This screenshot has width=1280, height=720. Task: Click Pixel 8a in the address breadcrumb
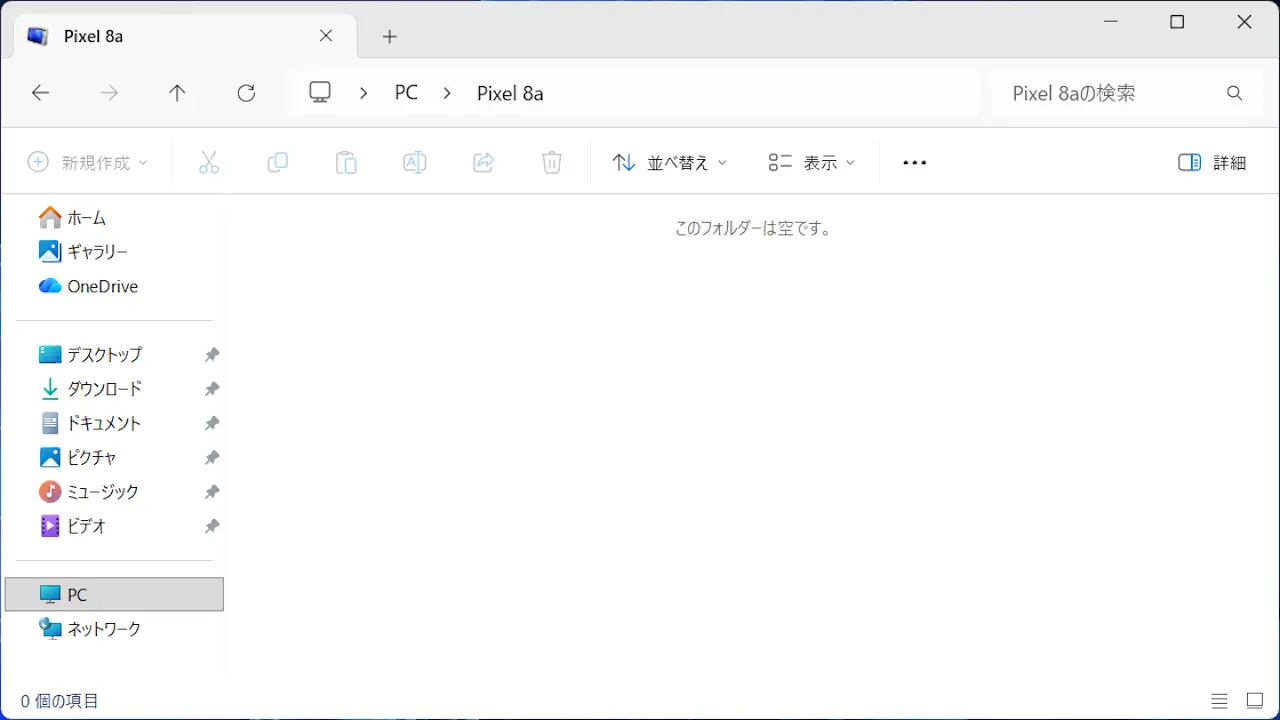click(x=510, y=93)
